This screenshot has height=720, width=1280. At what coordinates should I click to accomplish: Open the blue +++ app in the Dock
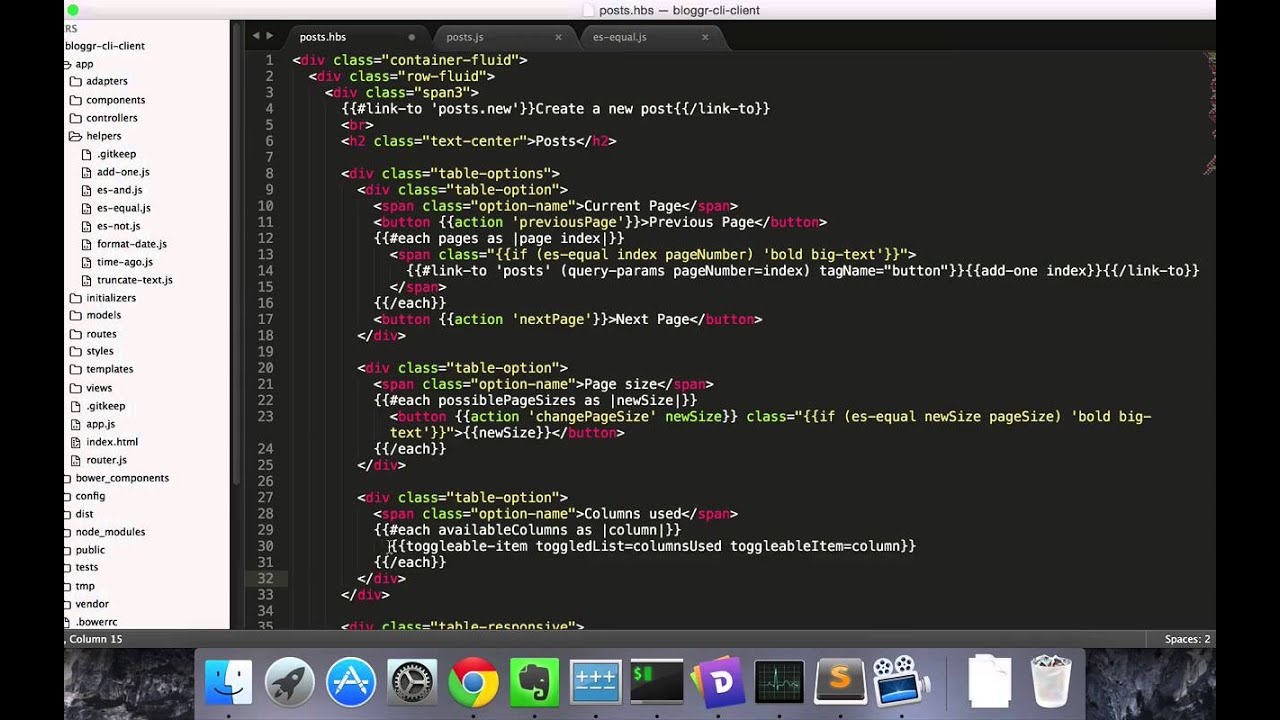click(x=595, y=682)
